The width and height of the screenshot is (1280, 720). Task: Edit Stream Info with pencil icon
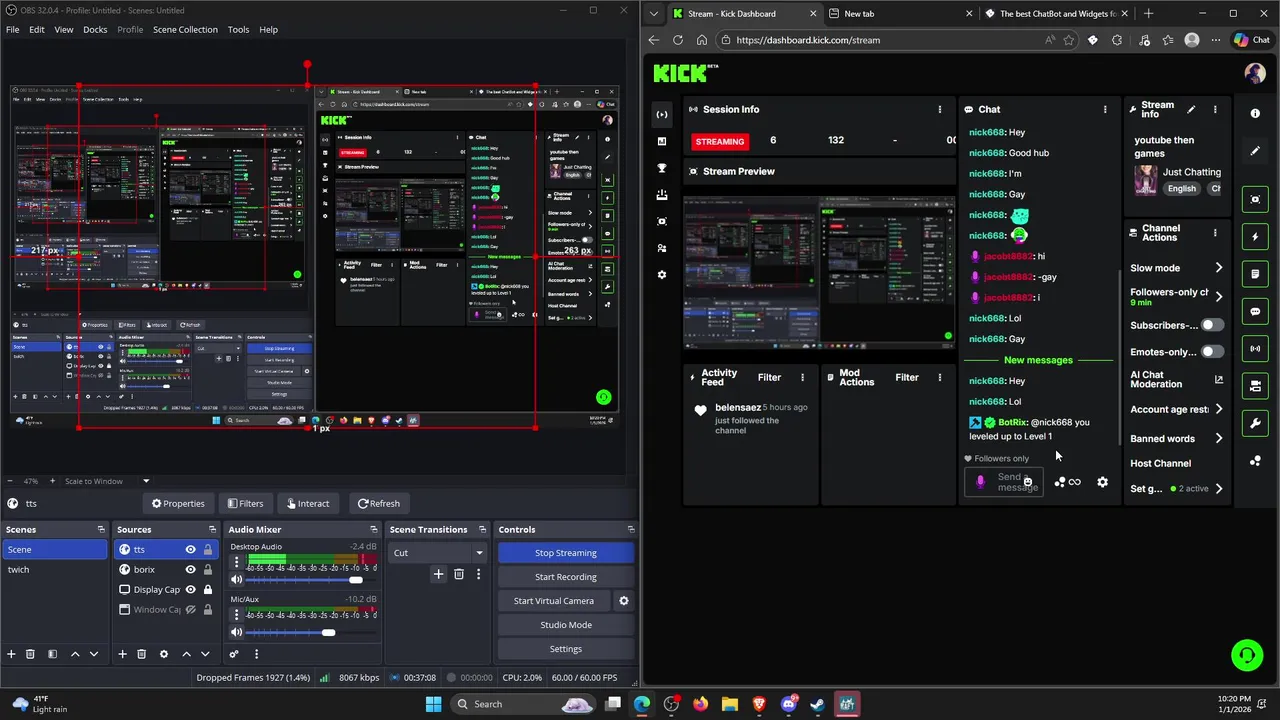coord(1191,109)
